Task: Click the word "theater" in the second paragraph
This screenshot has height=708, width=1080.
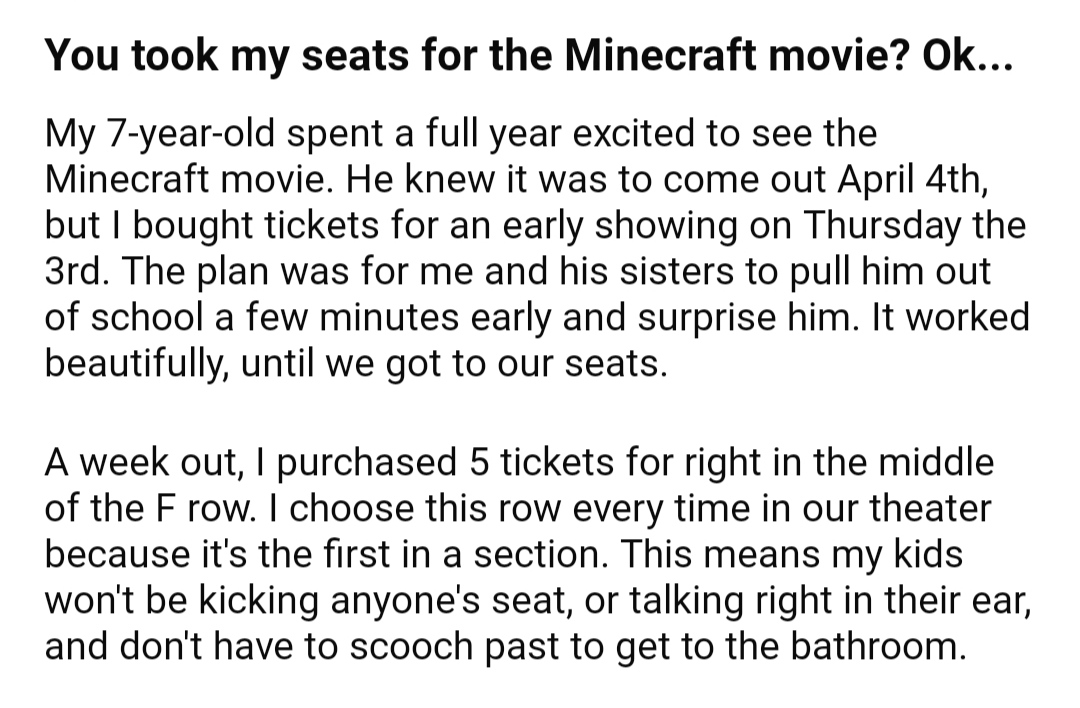Action: [930, 508]
